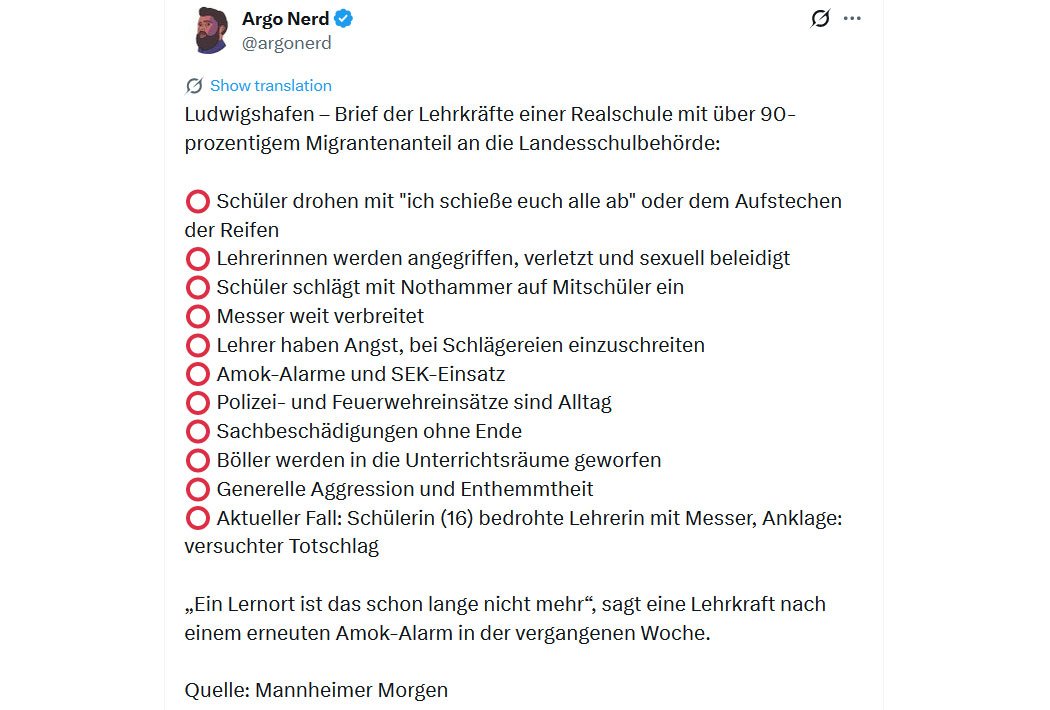Click the Argo Nerd display name
The width and height of the screenshot is (1050, 710).
pos(285,18)
